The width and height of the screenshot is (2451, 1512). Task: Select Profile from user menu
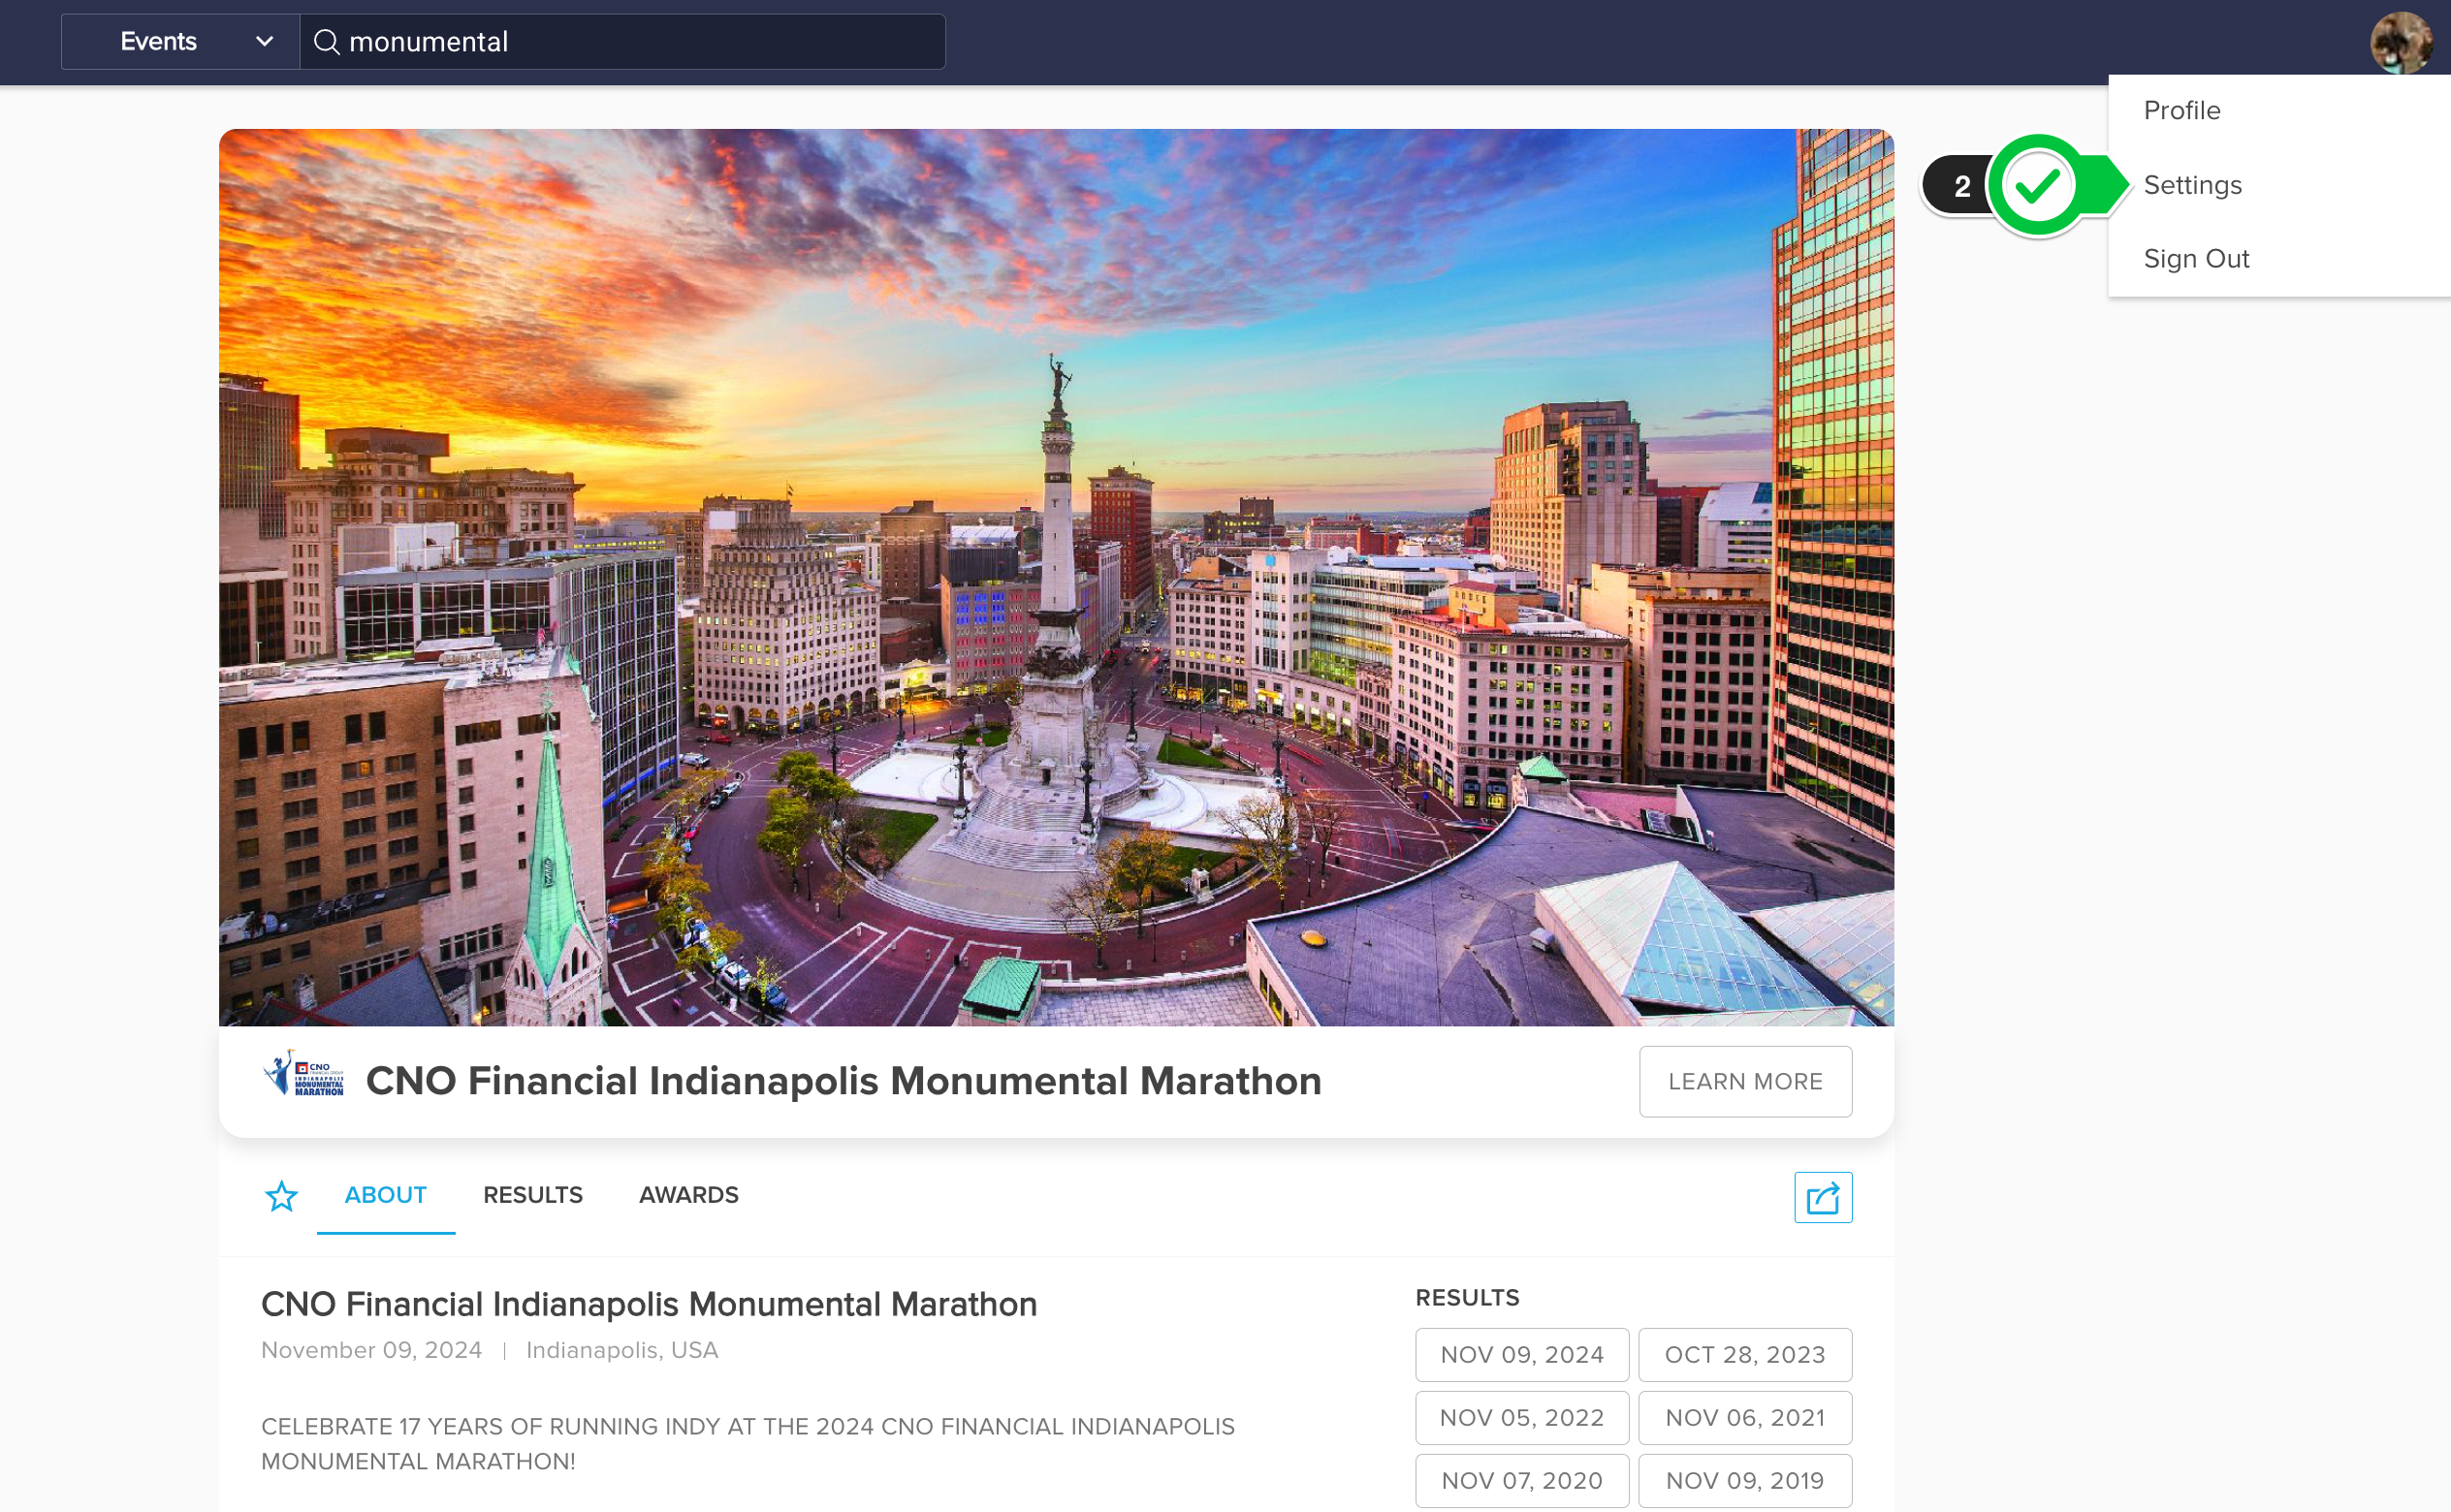pyautogui.click(x=2181, y=110)
